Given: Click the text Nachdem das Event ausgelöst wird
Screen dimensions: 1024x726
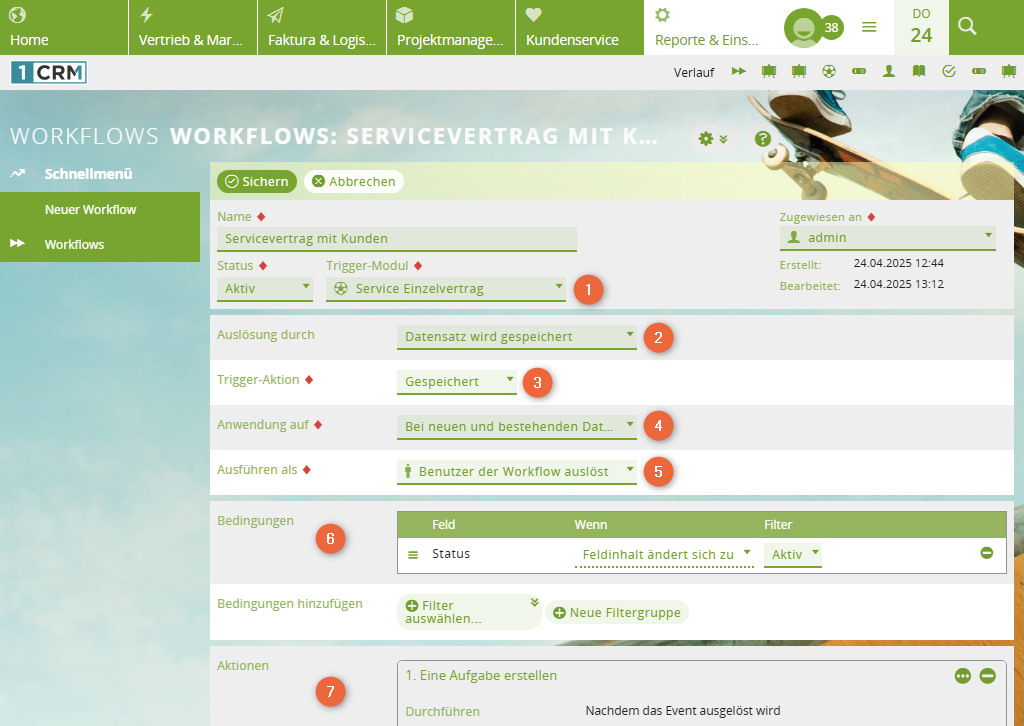Looking at the screenshot, I should tap(682, 710).
